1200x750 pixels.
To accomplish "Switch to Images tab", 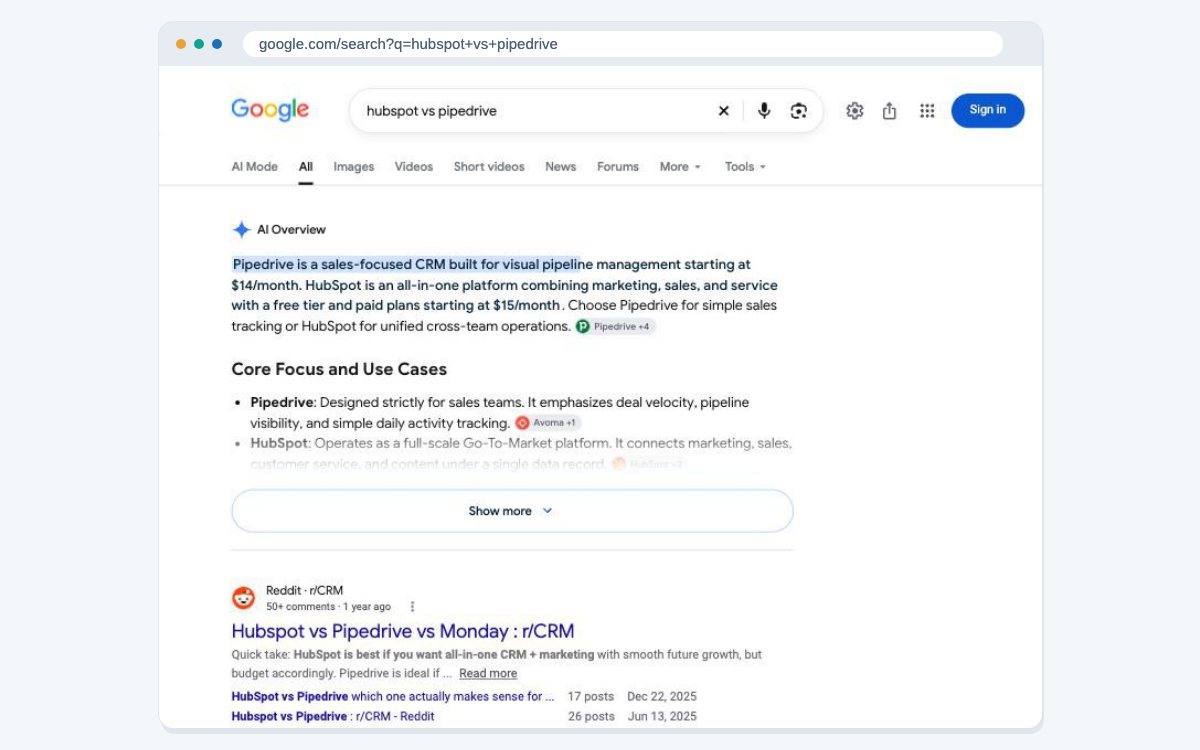I will [354, 167].
